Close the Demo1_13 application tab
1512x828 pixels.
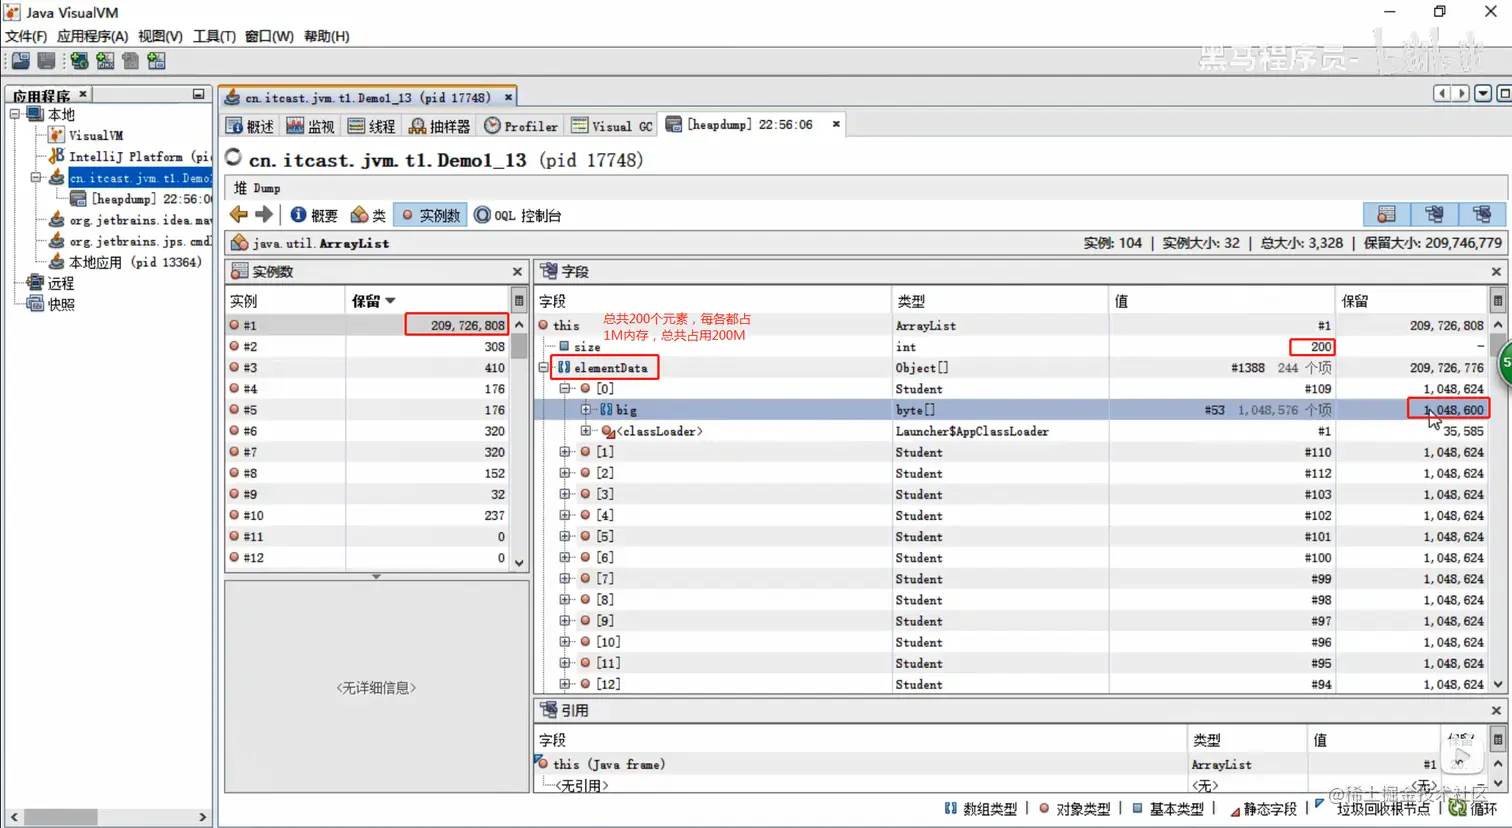[508, 97]
